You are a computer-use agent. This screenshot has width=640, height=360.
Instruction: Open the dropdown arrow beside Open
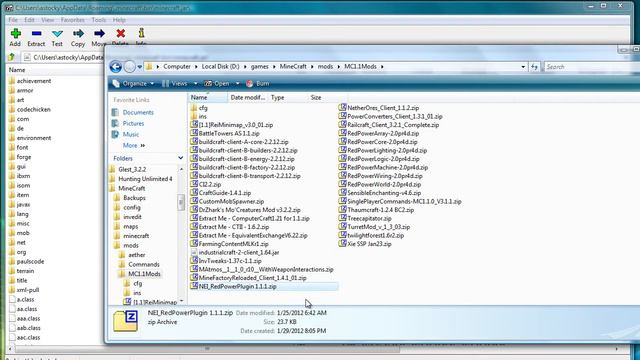(237, 84)
